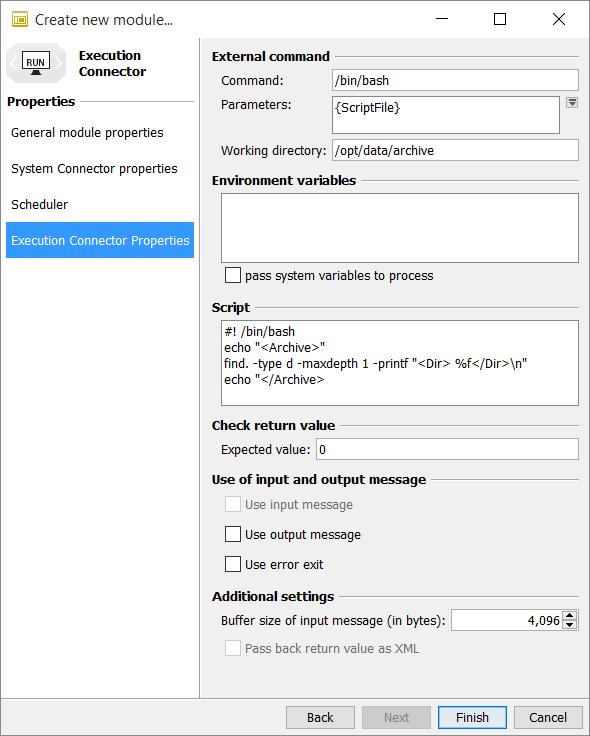The width and height of the screenshot is (590, 736).
Task: Increase buffer size with up arrow
Action: pyautogui.click(x=570, y=615)
